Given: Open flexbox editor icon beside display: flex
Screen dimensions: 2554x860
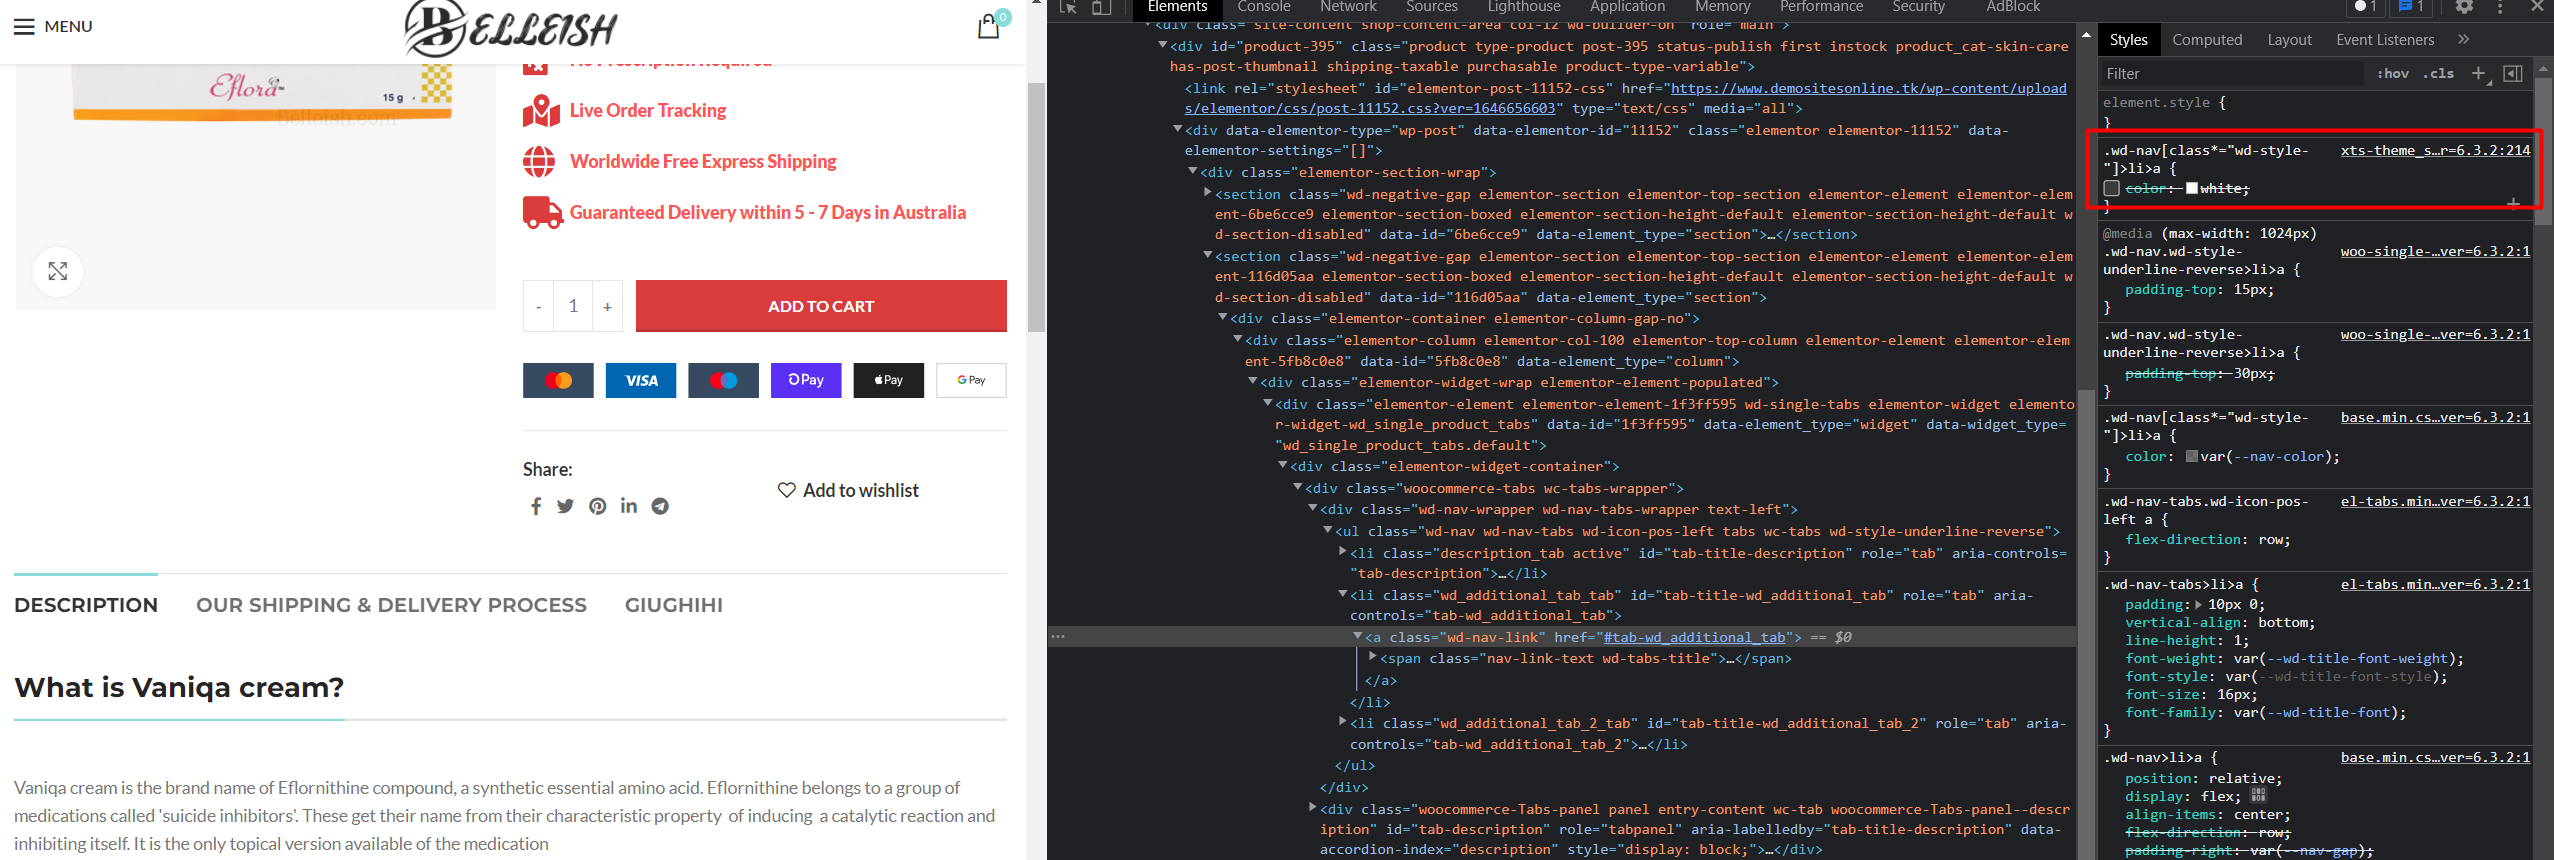Looking at the screenshot, I should tap(2258, 795).
